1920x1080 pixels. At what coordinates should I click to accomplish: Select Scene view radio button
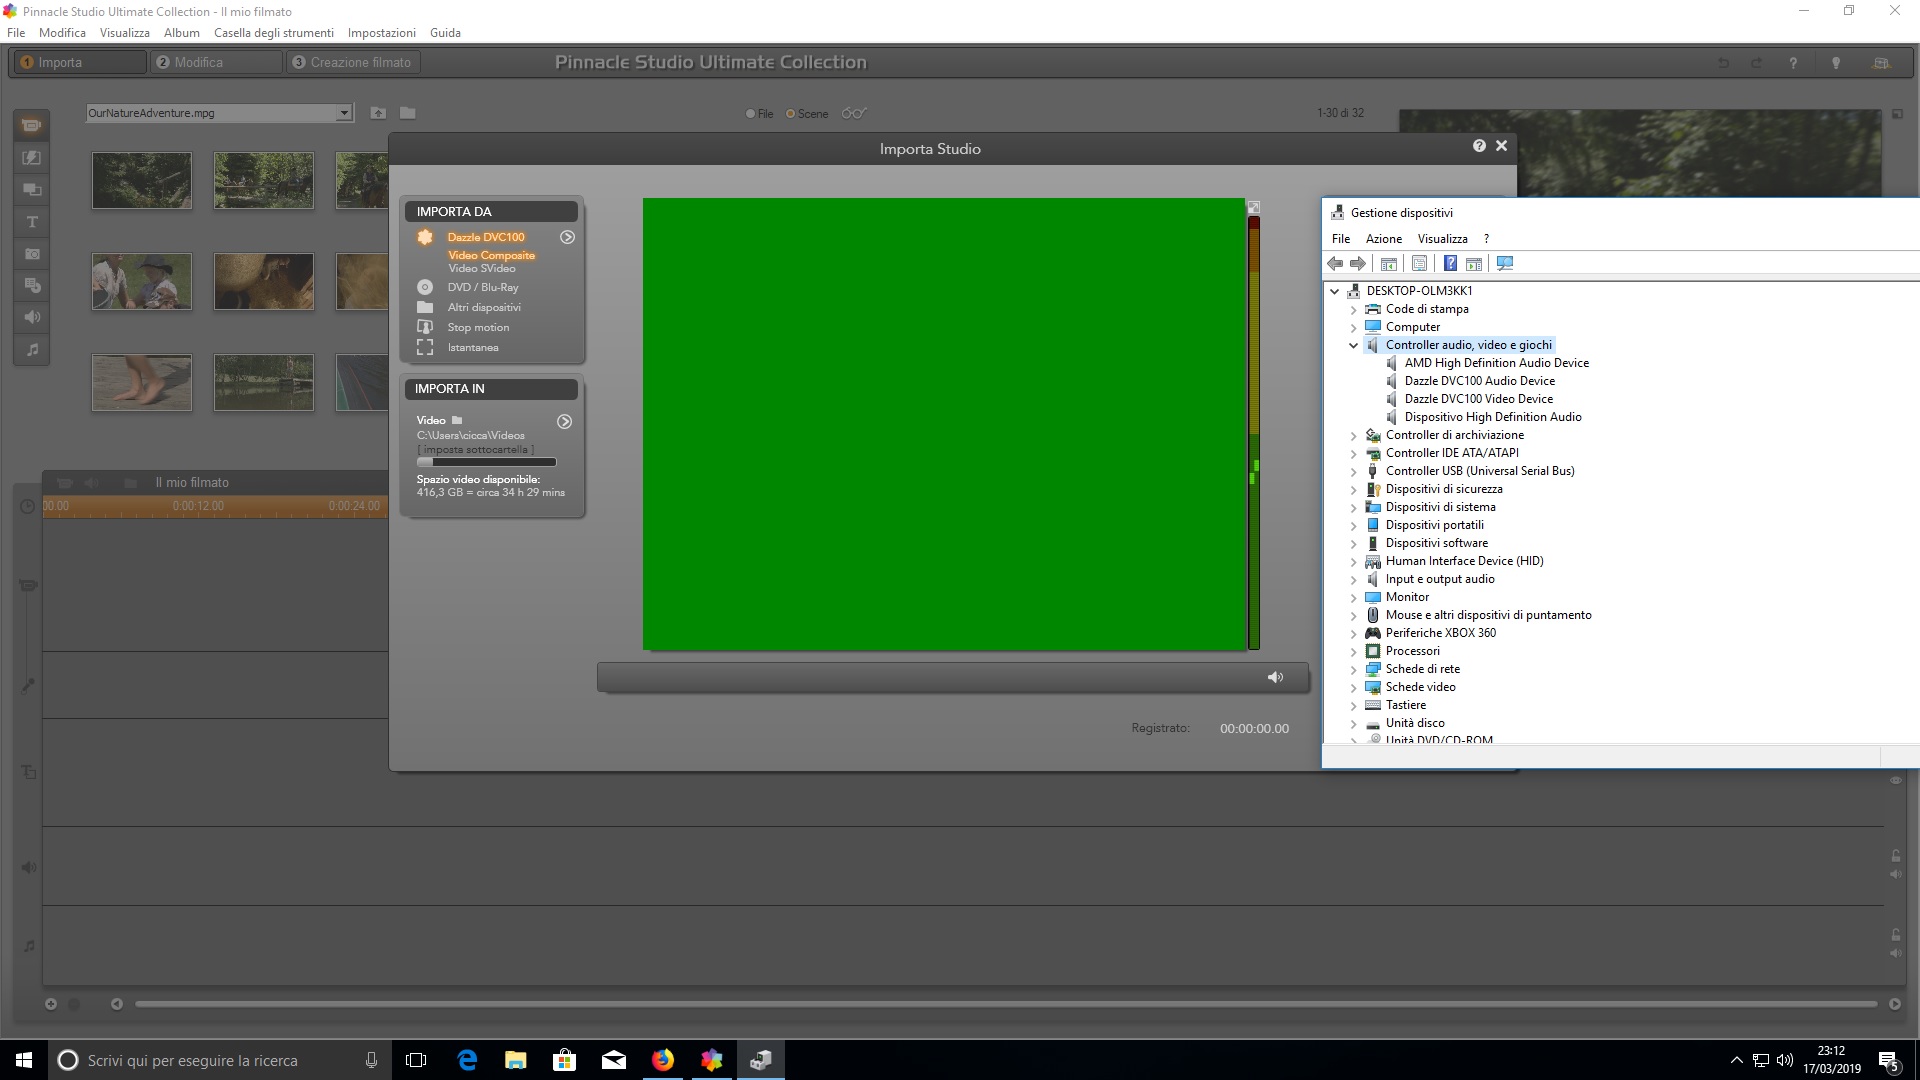pyautogui.click(x=790, y=114)
